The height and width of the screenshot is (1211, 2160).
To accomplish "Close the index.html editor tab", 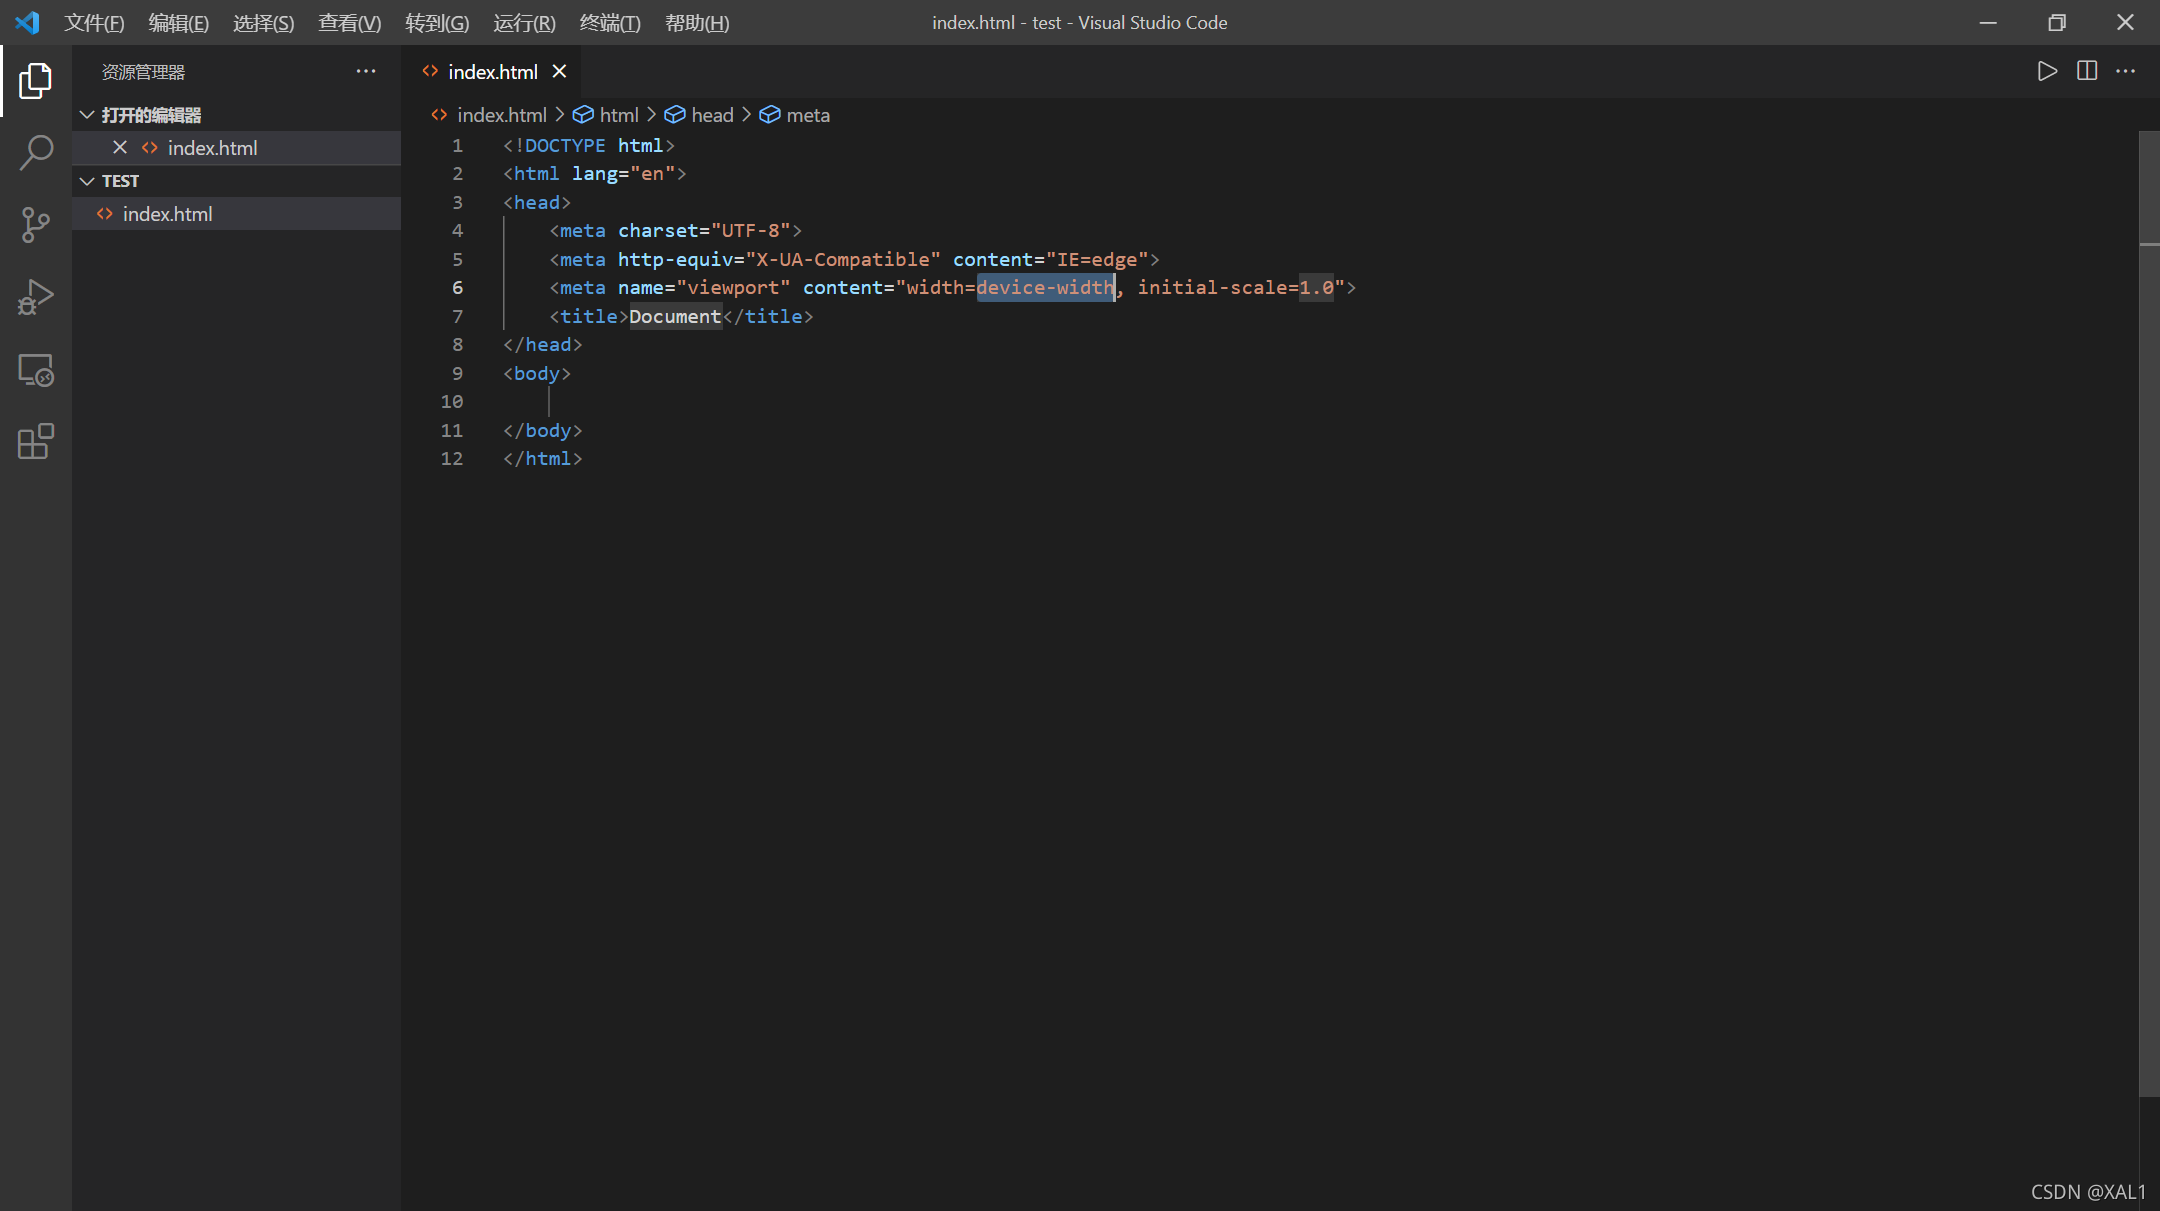I will (x=560, y=71).
